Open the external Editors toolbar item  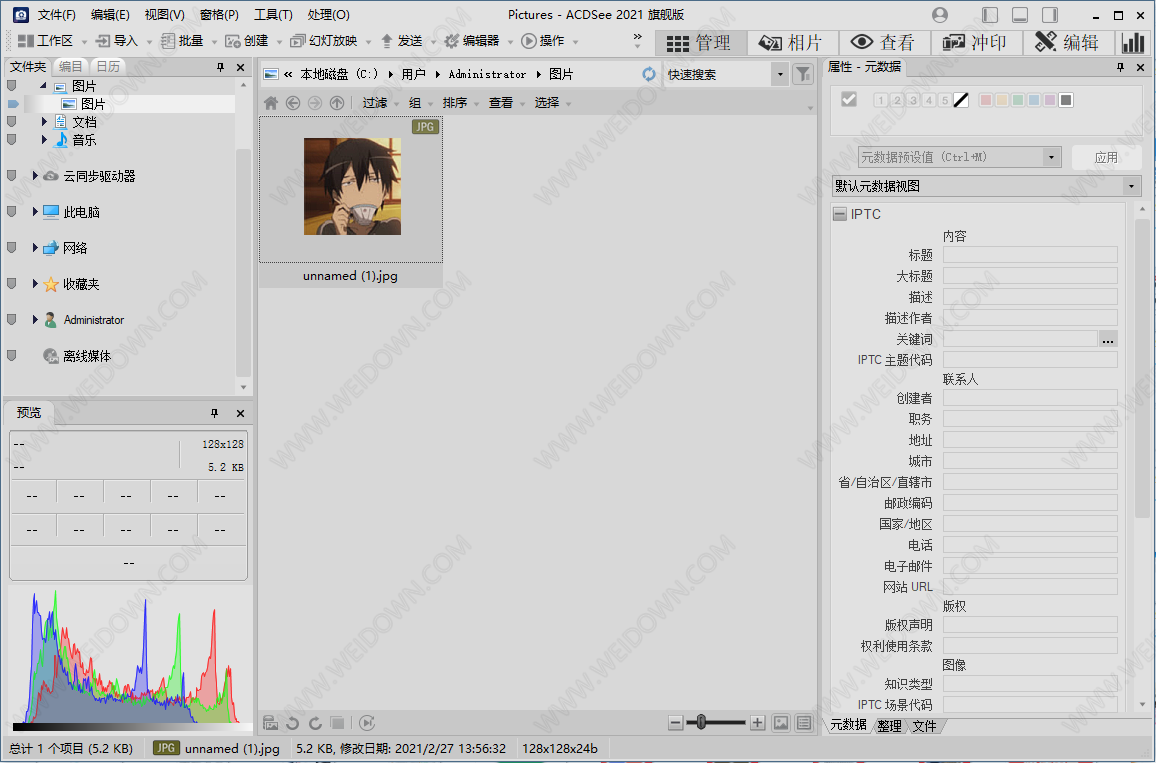[x=472, y=41]
